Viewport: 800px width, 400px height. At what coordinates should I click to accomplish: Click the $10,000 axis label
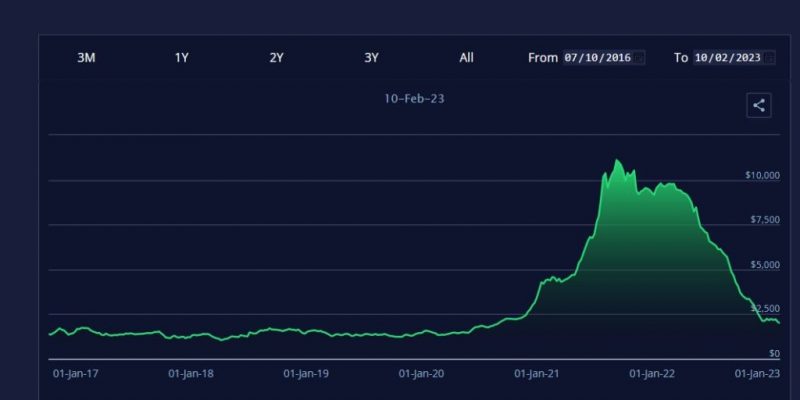[x=762, y=175]
